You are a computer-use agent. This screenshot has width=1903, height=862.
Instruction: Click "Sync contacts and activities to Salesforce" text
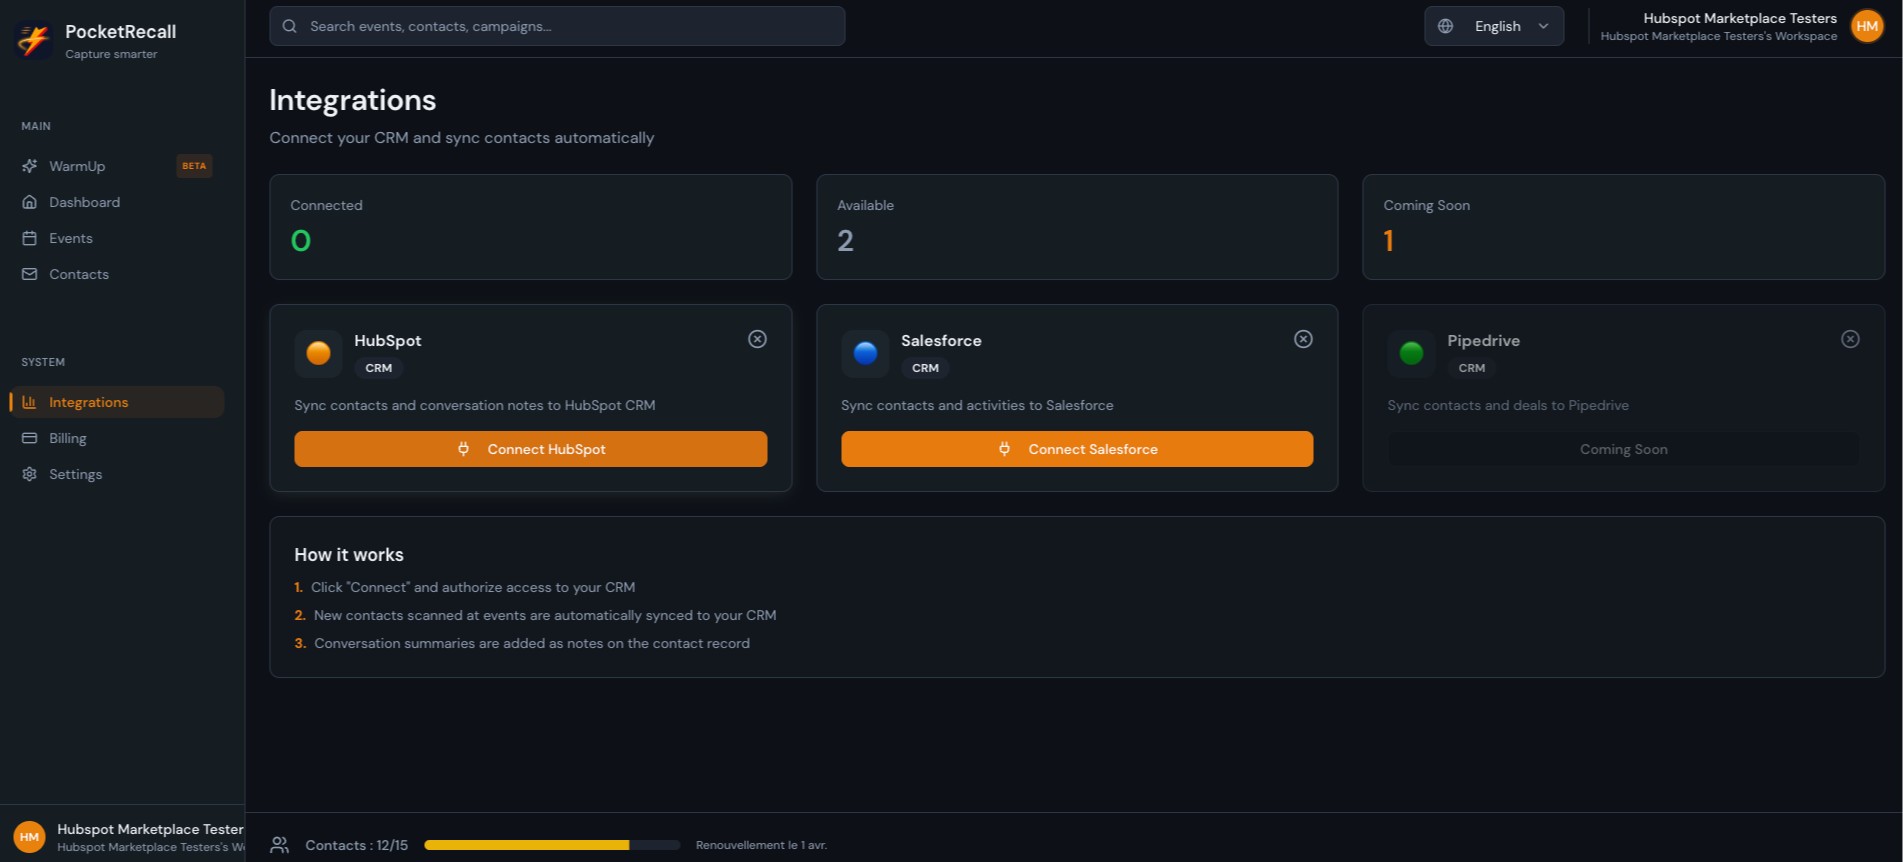tap(977, 405)
